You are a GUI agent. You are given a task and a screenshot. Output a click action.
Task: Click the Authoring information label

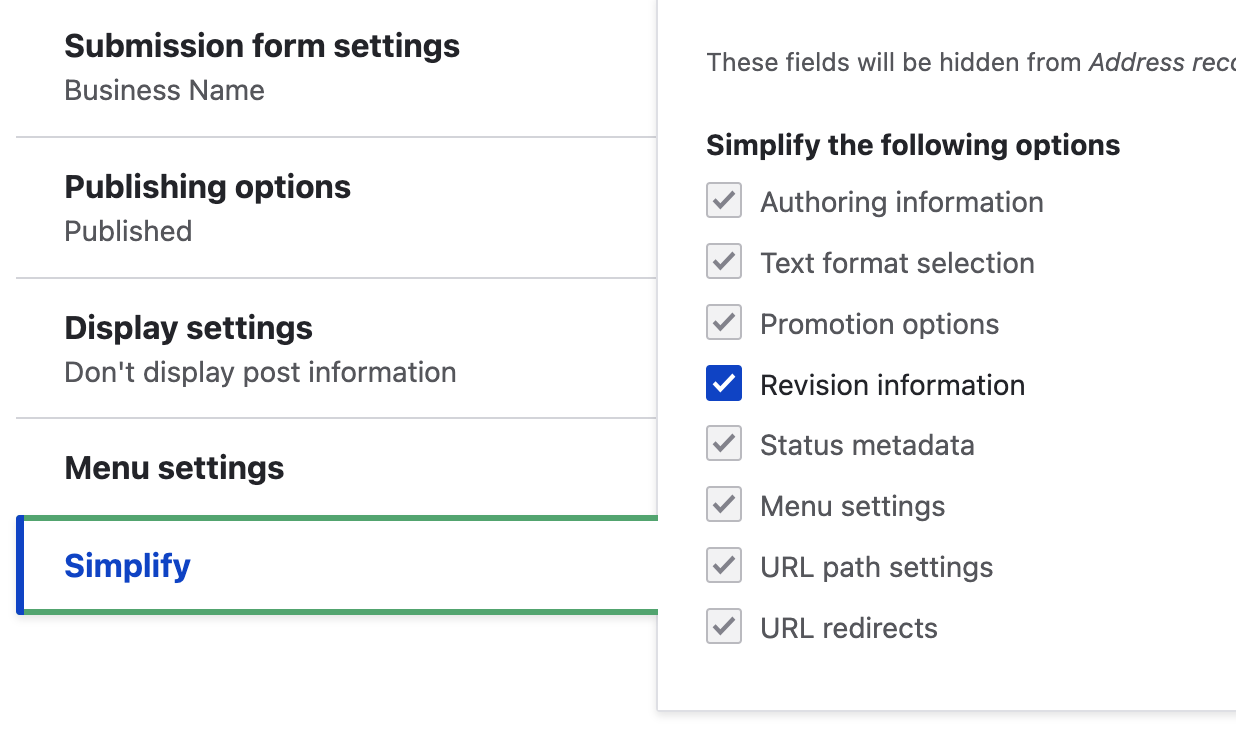(x=901, y=202)
